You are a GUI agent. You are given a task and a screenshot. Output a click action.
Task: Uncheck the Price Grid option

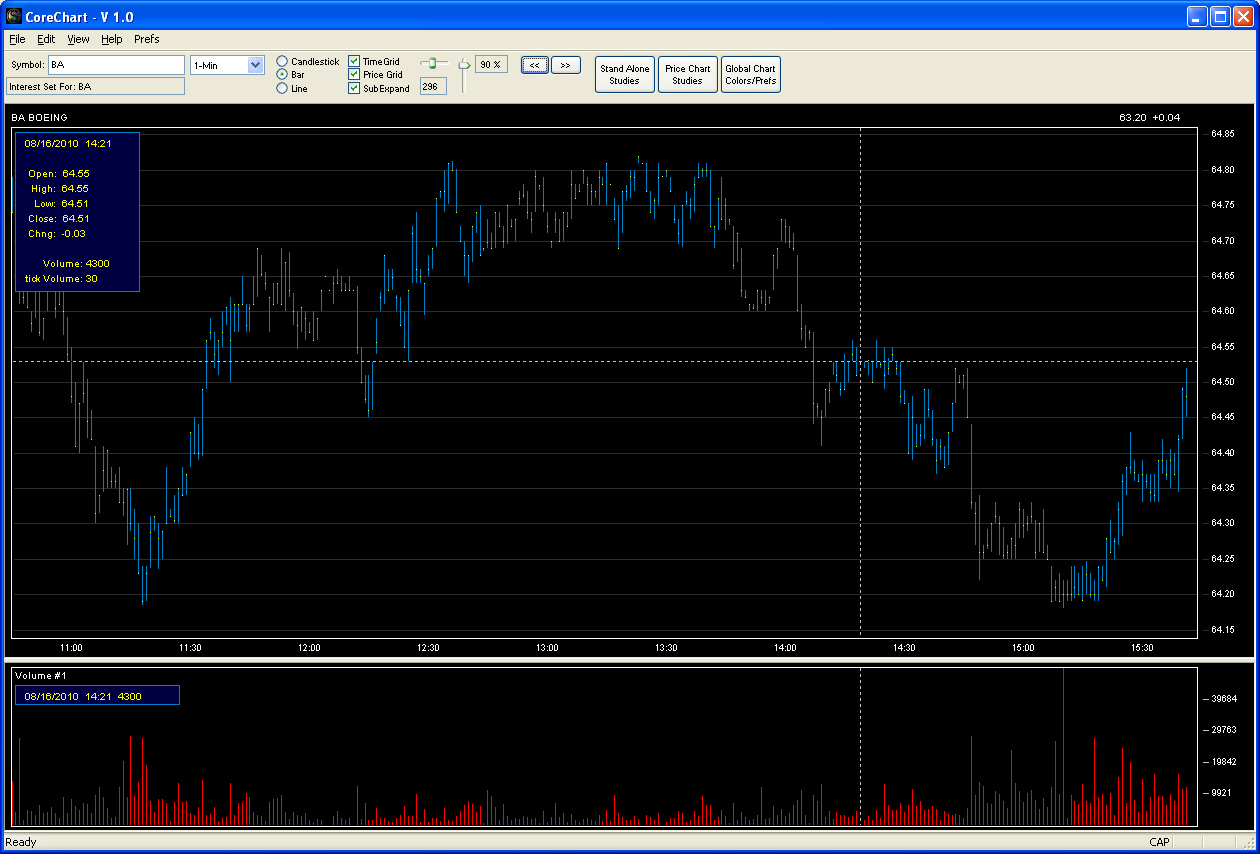(354, 75)
